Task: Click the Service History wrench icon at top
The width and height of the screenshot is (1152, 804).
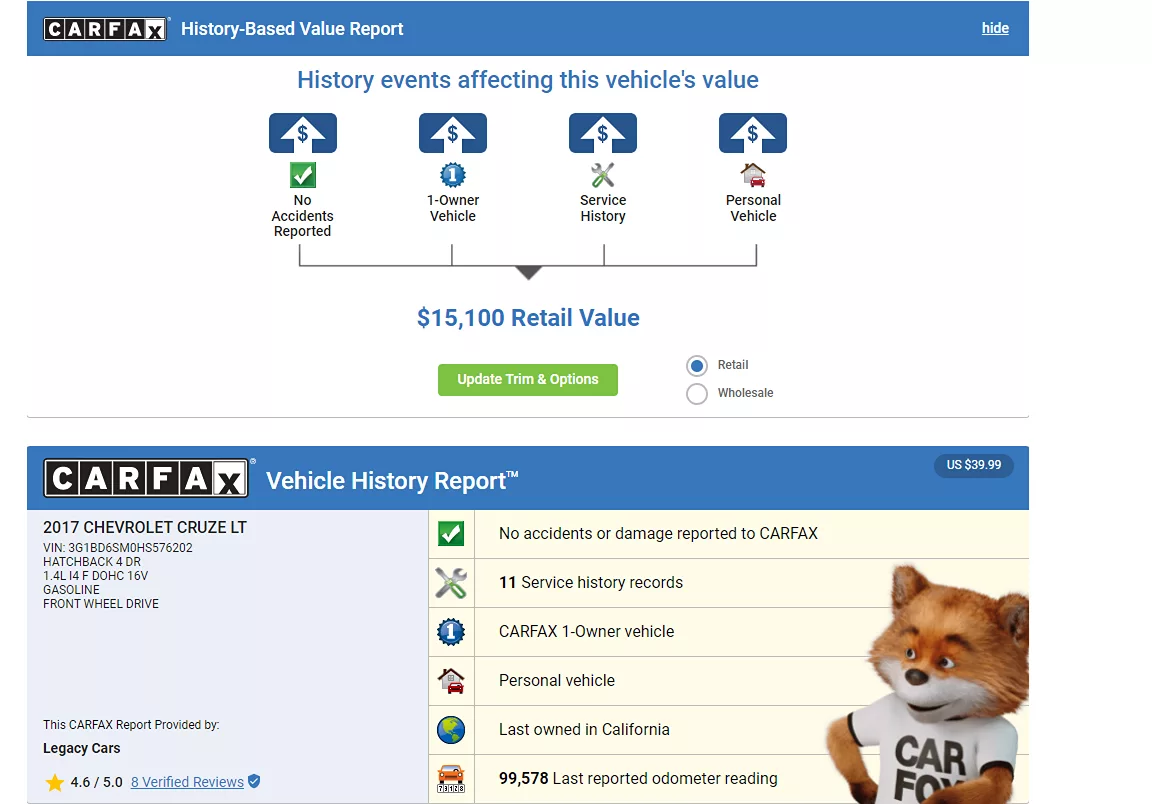Action: click(602, 176)
